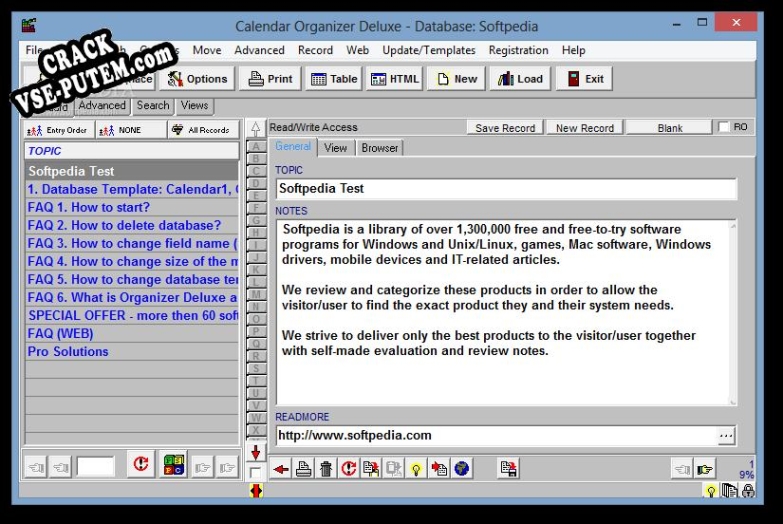Select the 'Pro Solutions' row
The image size is (783, 524).
pos(132,351)
